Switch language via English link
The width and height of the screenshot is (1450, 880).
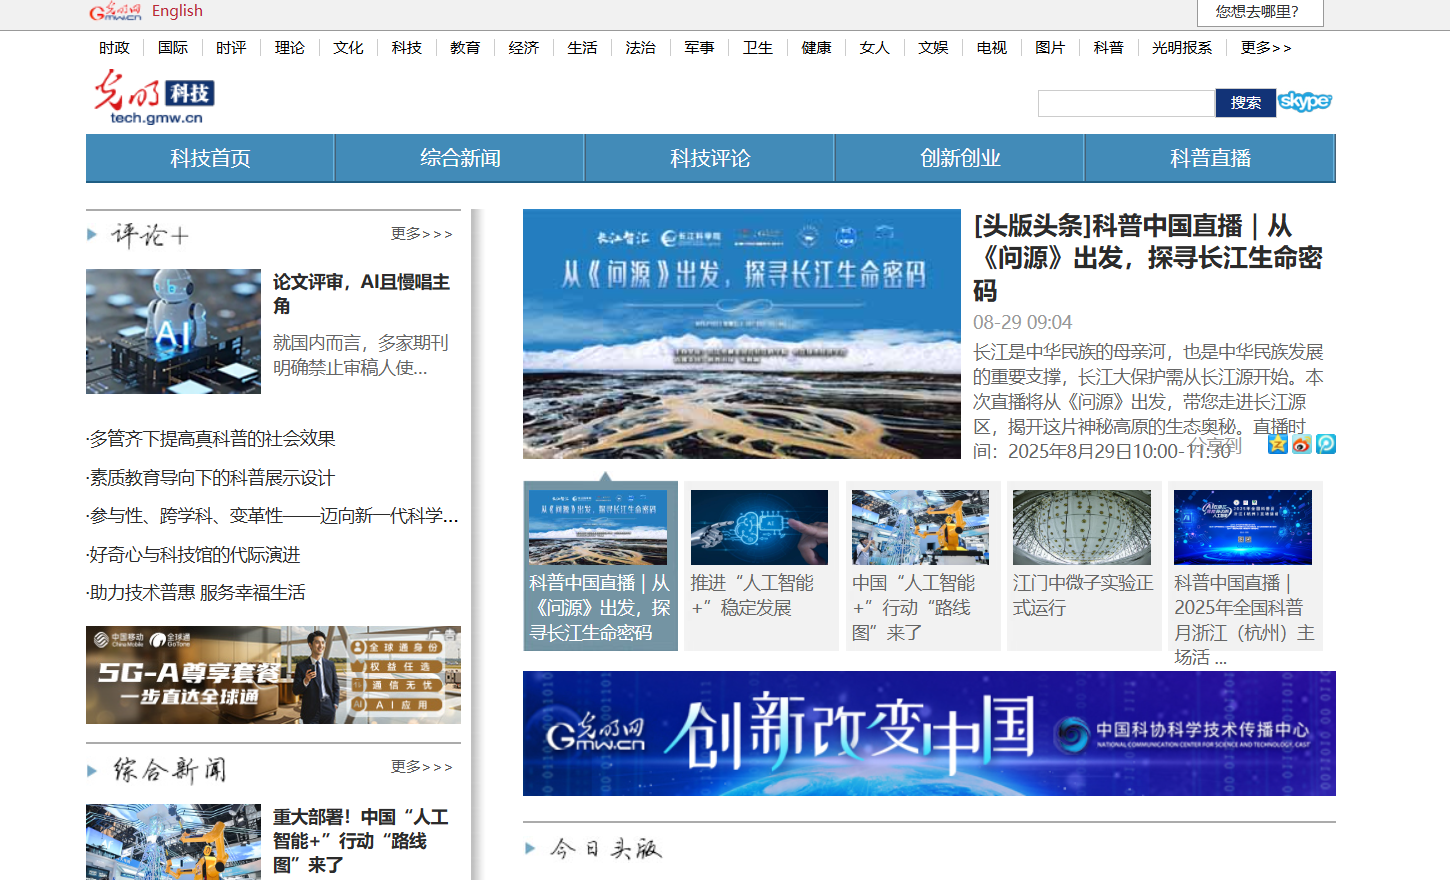click(177, 11)
